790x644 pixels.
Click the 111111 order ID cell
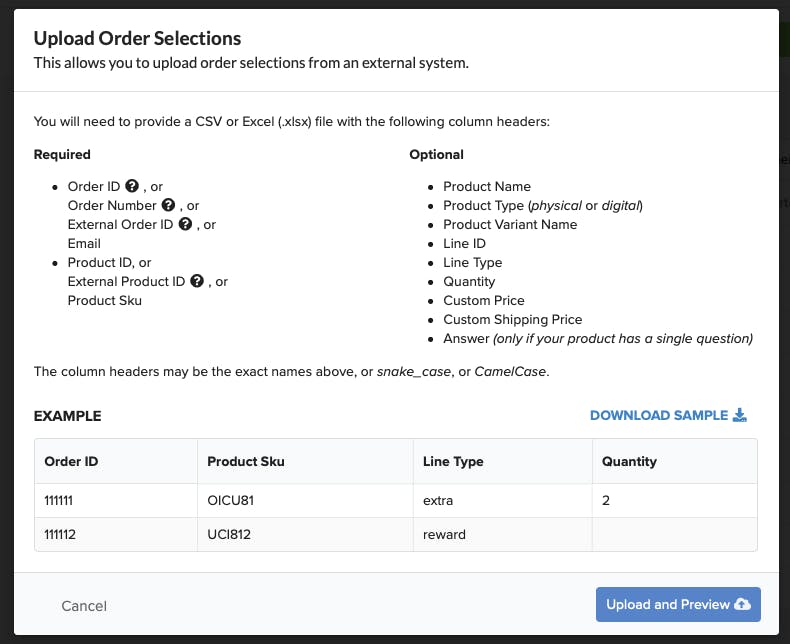[116, 500]
